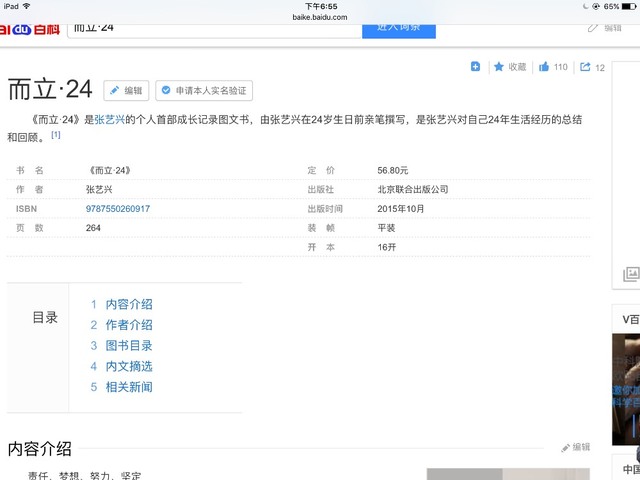Click the top-right pencil 编辑 link
640x480 pixels.
pos(605,28)
